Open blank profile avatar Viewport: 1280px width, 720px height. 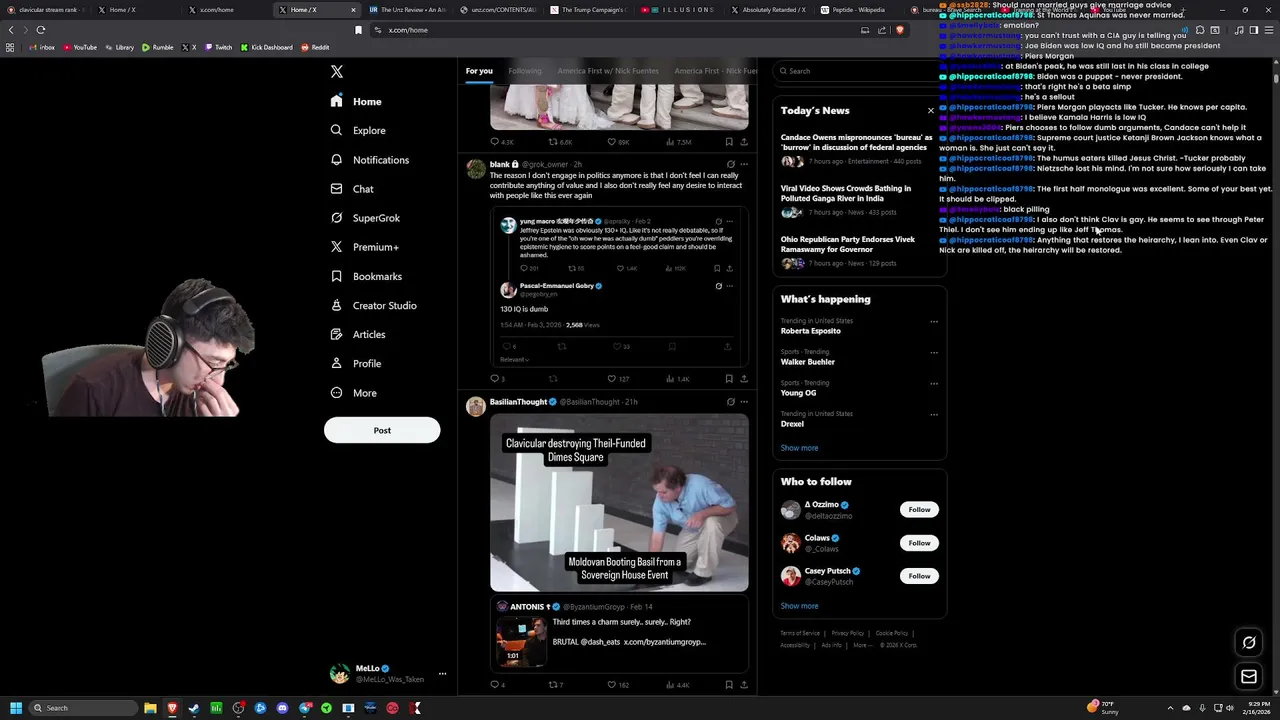pos(476,169)
